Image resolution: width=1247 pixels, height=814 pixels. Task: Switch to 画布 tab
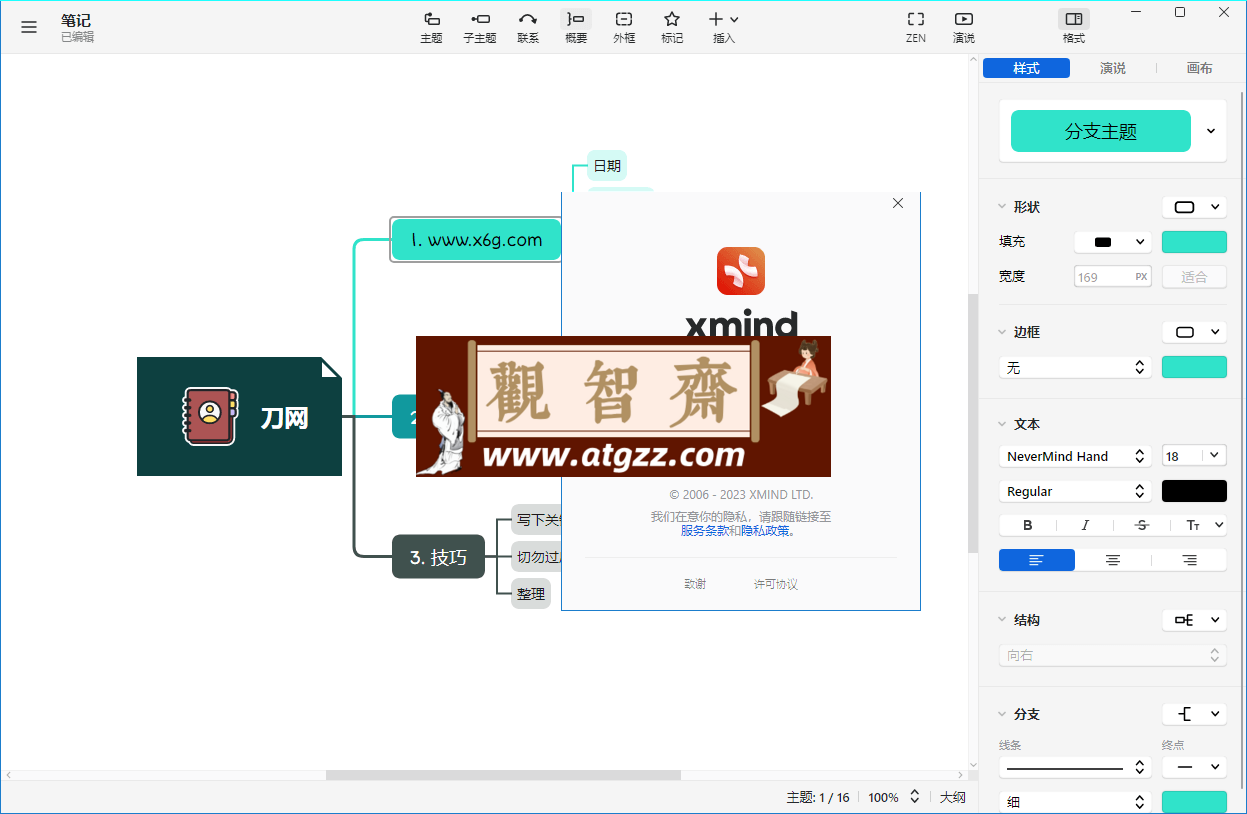pos(1199,68)
